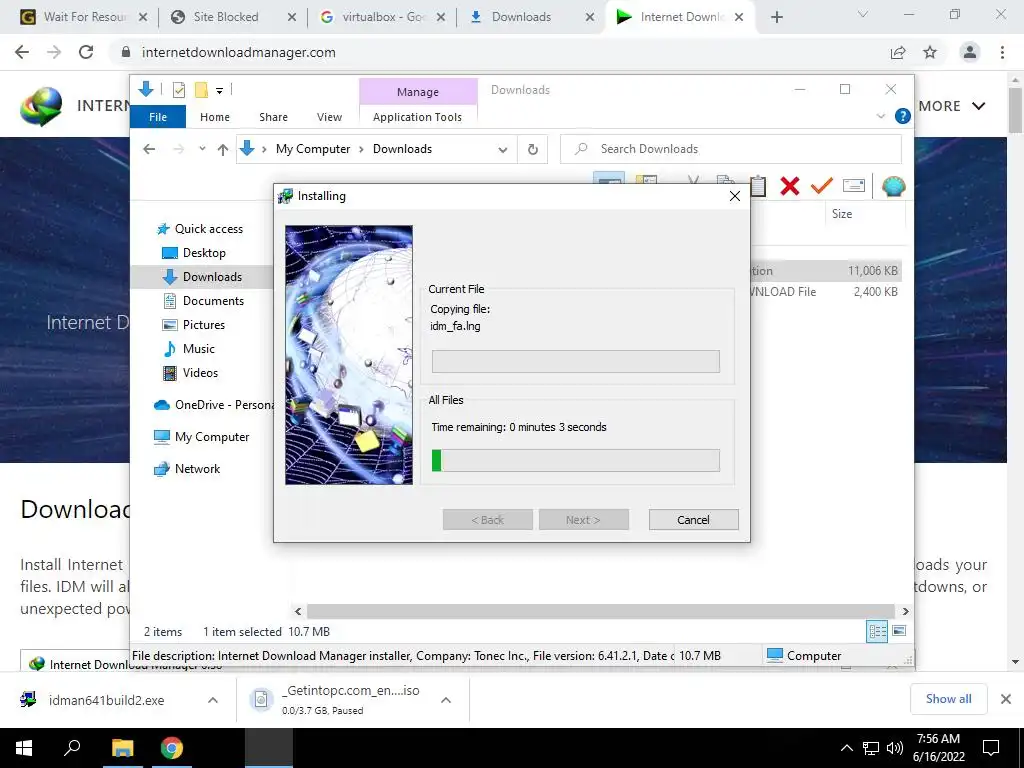This screenshot has width=1024, height=768.
Task: Click the volume speaker tray icon
Action: point(895,748)
